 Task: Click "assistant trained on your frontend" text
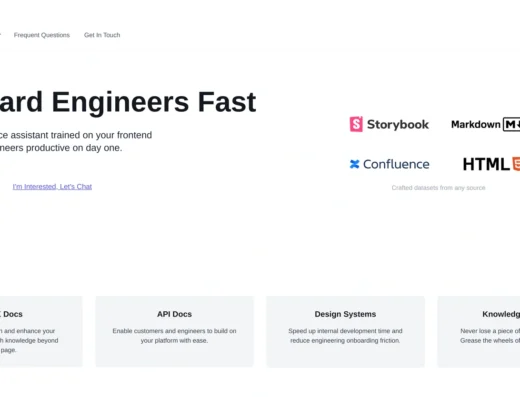(x=81, y=135)
